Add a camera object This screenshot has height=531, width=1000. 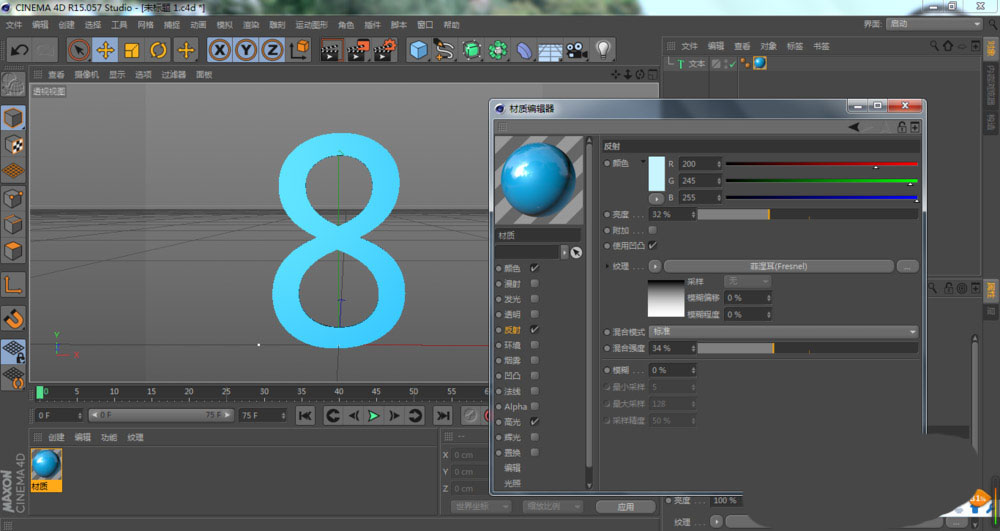coord(577,50)
